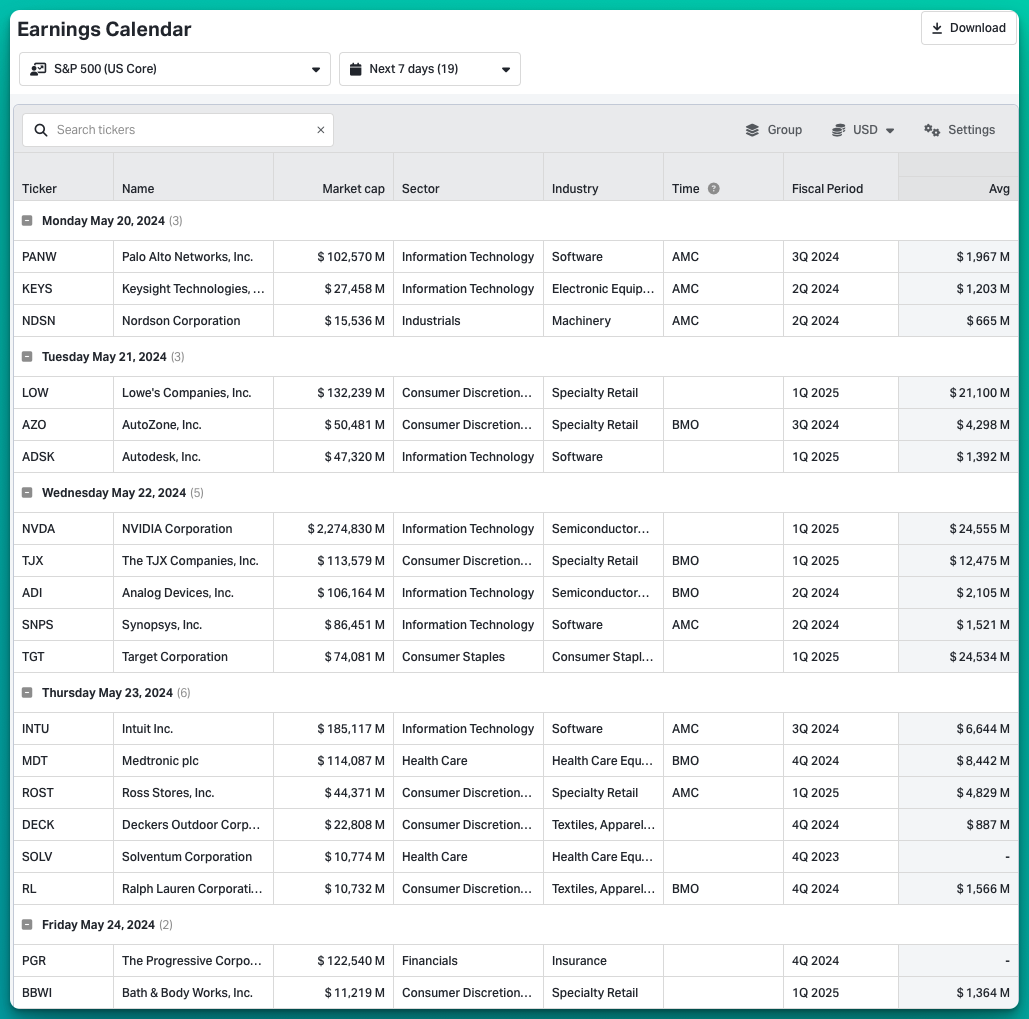Screen dimensions: 1029x1019
Task: Collapse the Wednesday May 22, 2024 group
Action: click(27, 492)
